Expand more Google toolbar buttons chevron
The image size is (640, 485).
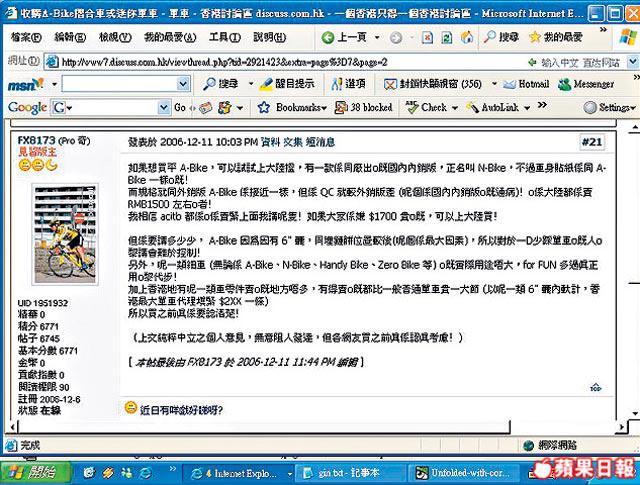pos(542,105)
